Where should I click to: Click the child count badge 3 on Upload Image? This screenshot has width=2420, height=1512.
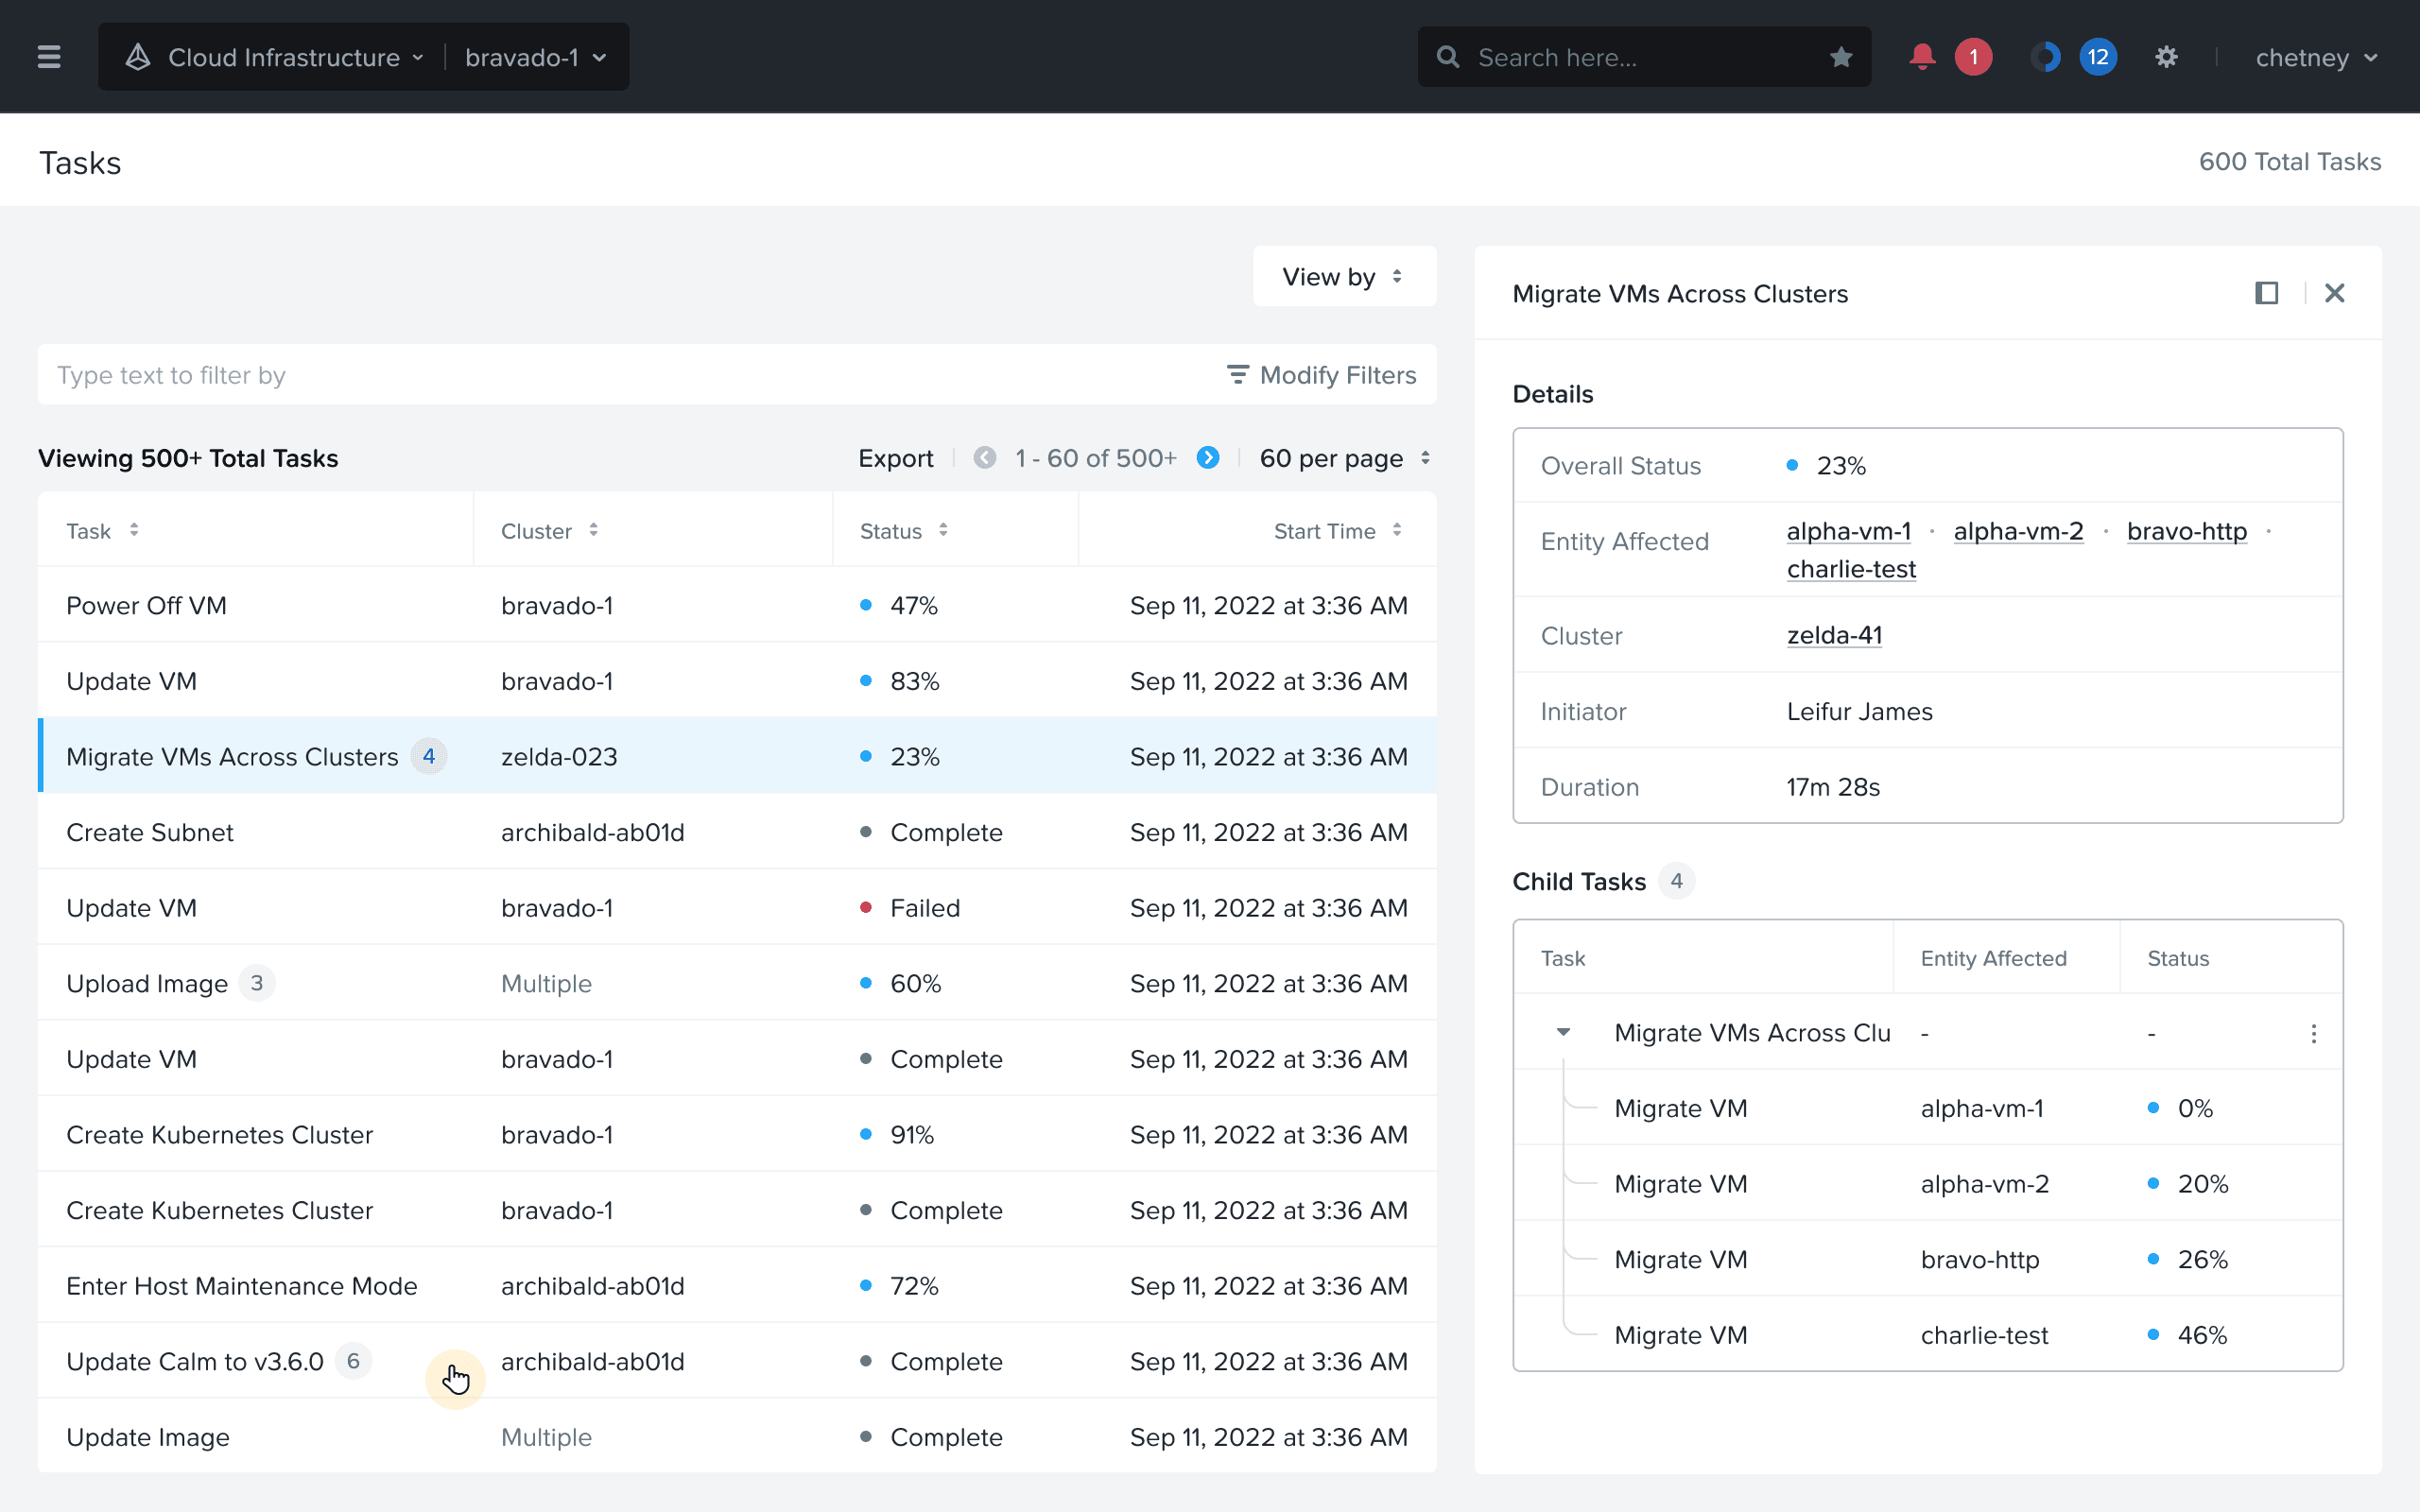[x=257, y=983]
